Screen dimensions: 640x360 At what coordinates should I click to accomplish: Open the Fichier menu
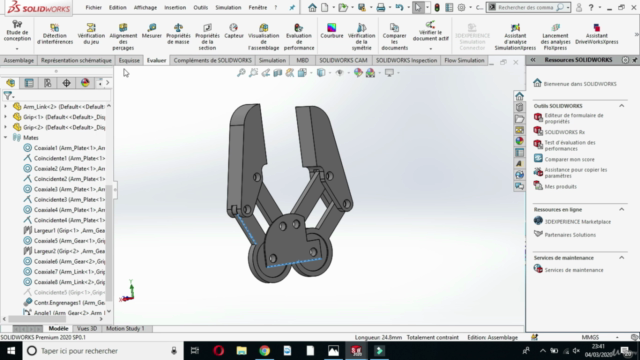[93, 7]
